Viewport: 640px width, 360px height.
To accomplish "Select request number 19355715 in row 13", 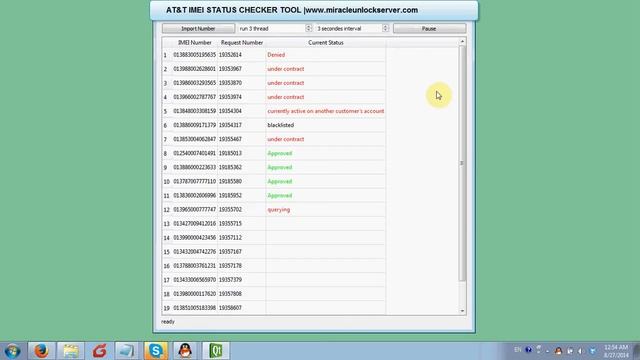I will coord(230,224).
